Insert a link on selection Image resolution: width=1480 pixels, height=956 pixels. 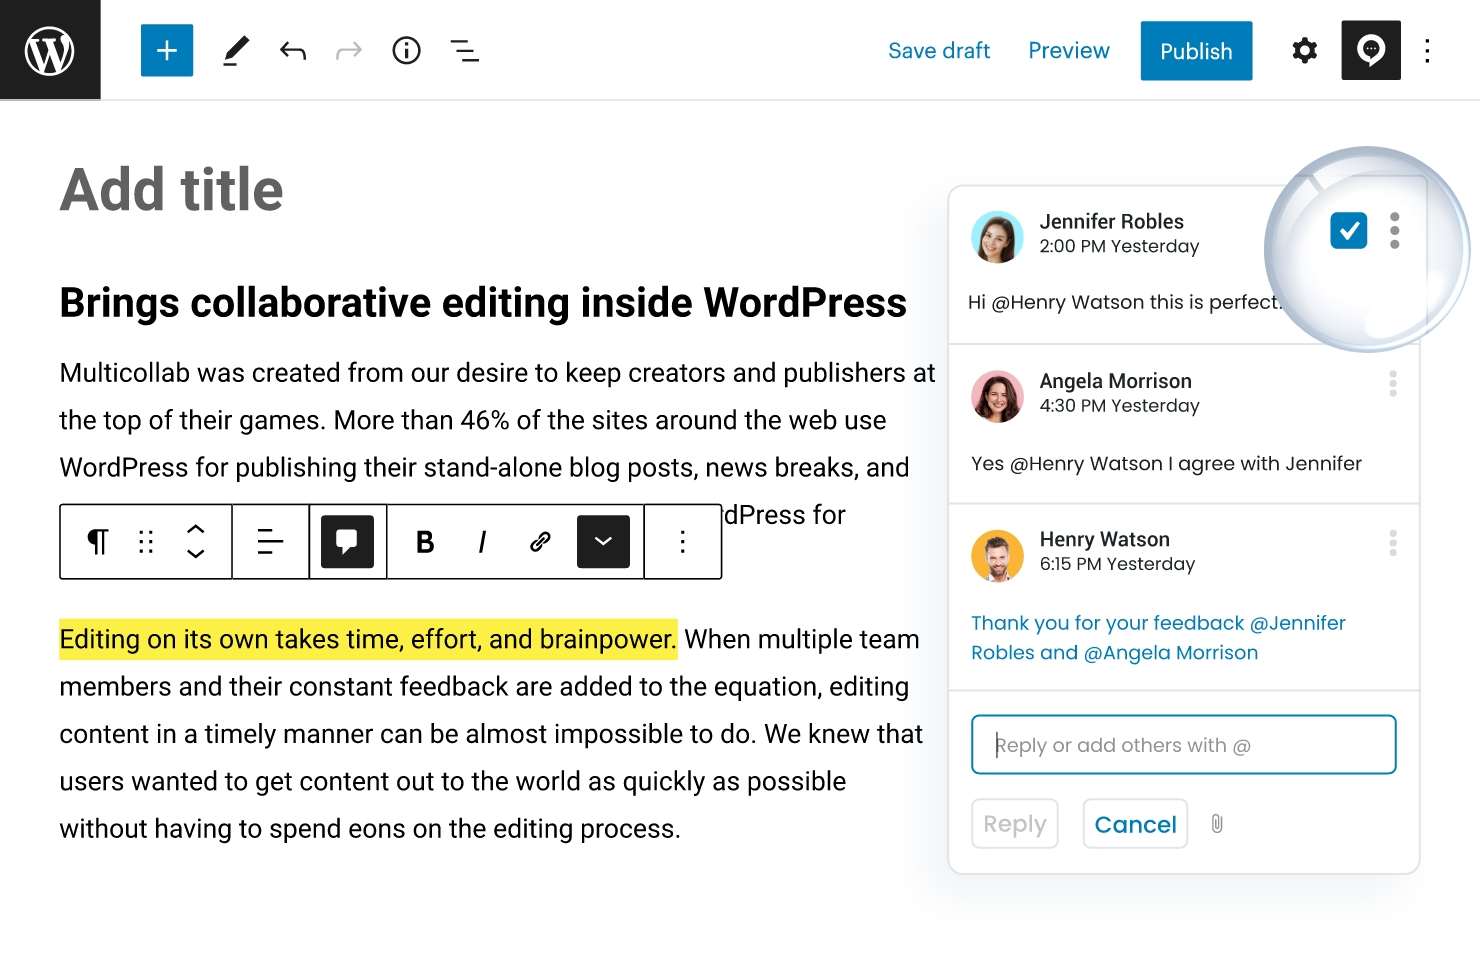pos(540,541)
